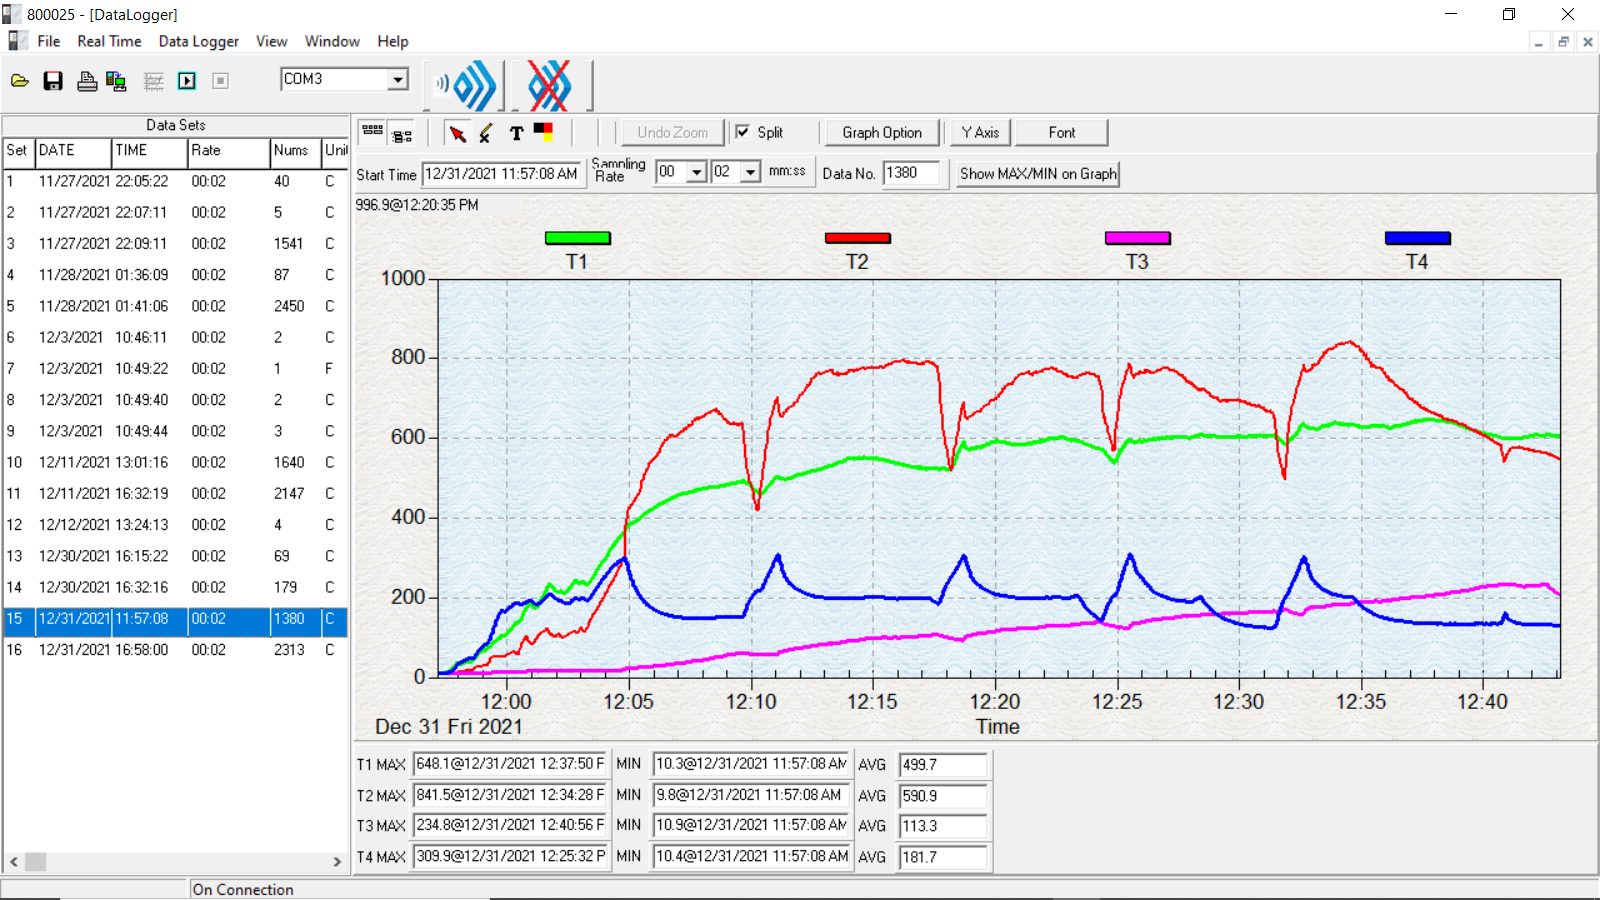Screen dimensions: 1600x900
Task: Click Show MAX/MIN on Graph button
Action: click(x=1037, y=173)
